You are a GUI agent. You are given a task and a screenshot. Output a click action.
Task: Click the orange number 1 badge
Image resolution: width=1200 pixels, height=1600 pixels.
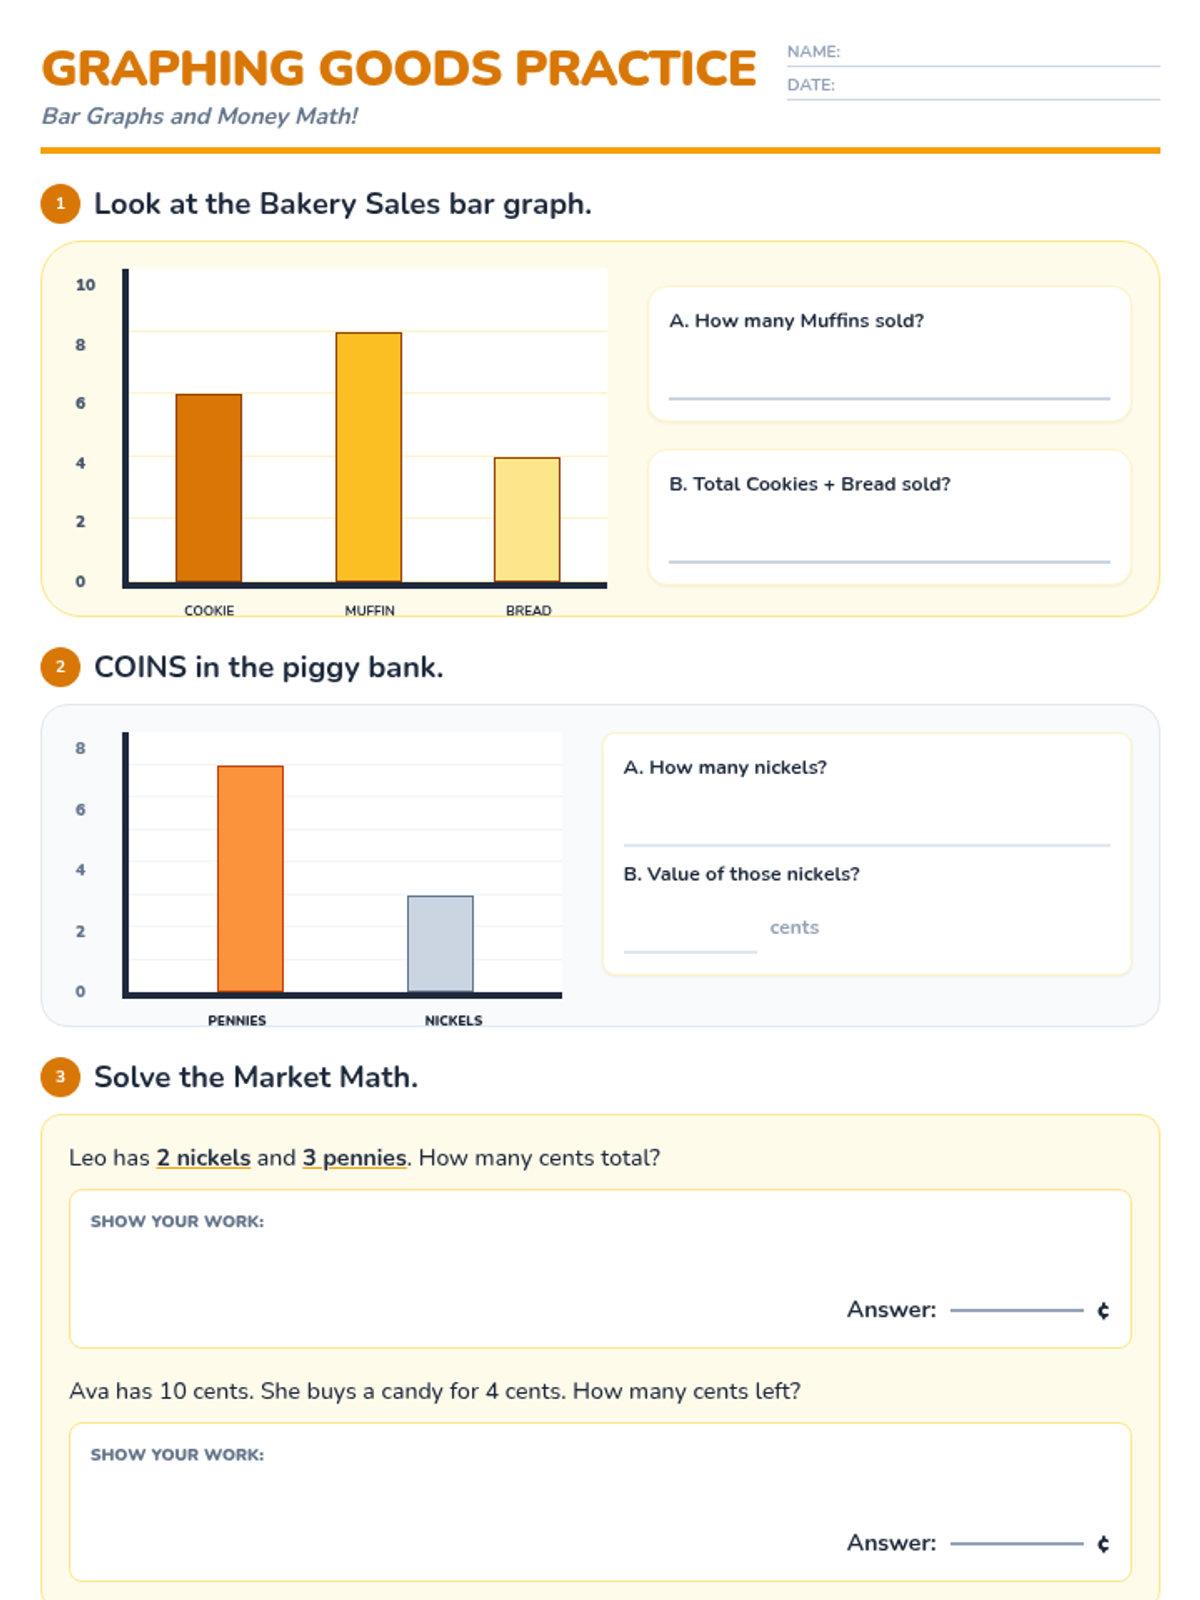[x=60, y=204]
